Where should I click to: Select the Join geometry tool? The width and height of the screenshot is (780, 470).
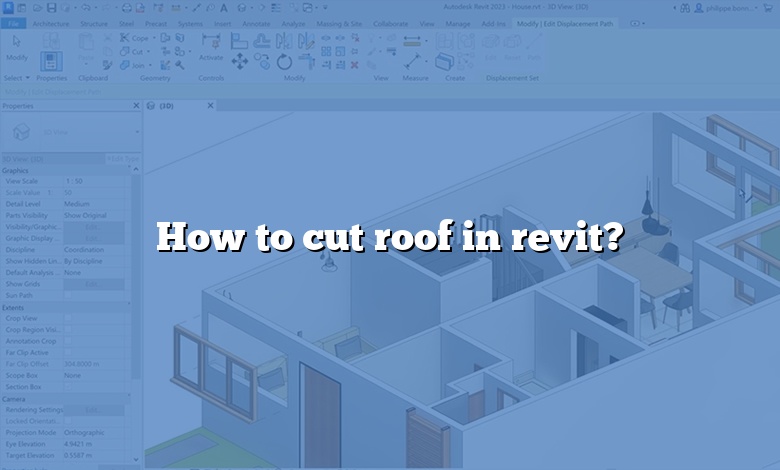point(133,65)
